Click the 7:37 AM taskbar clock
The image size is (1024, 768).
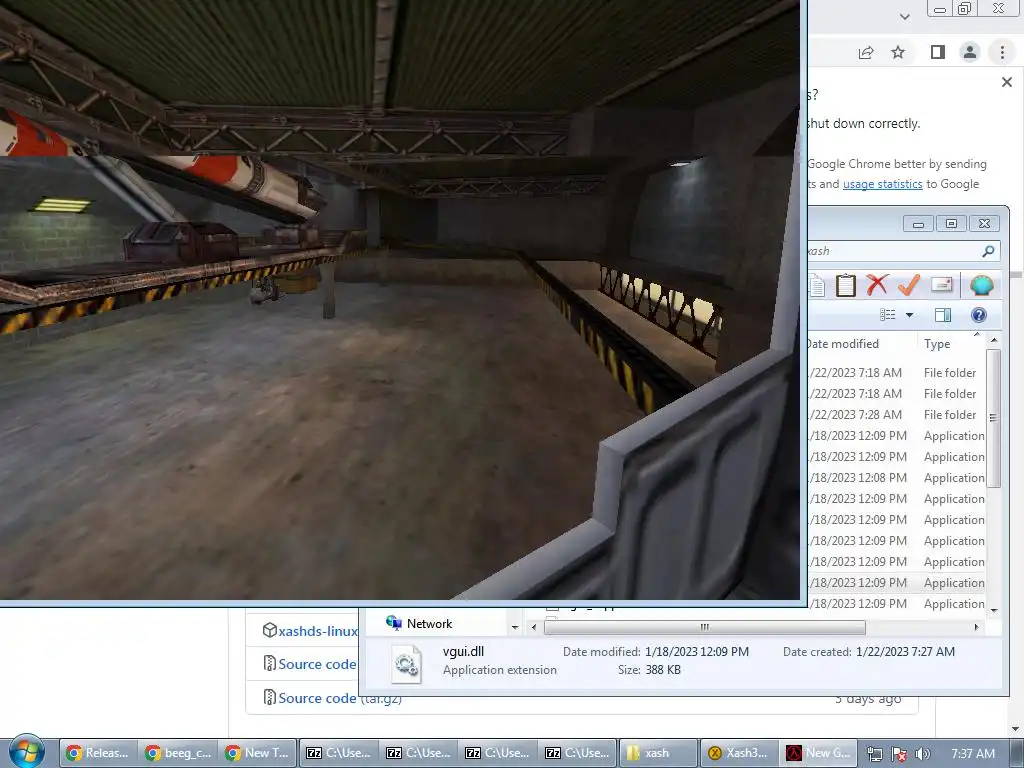pos(973,754)
